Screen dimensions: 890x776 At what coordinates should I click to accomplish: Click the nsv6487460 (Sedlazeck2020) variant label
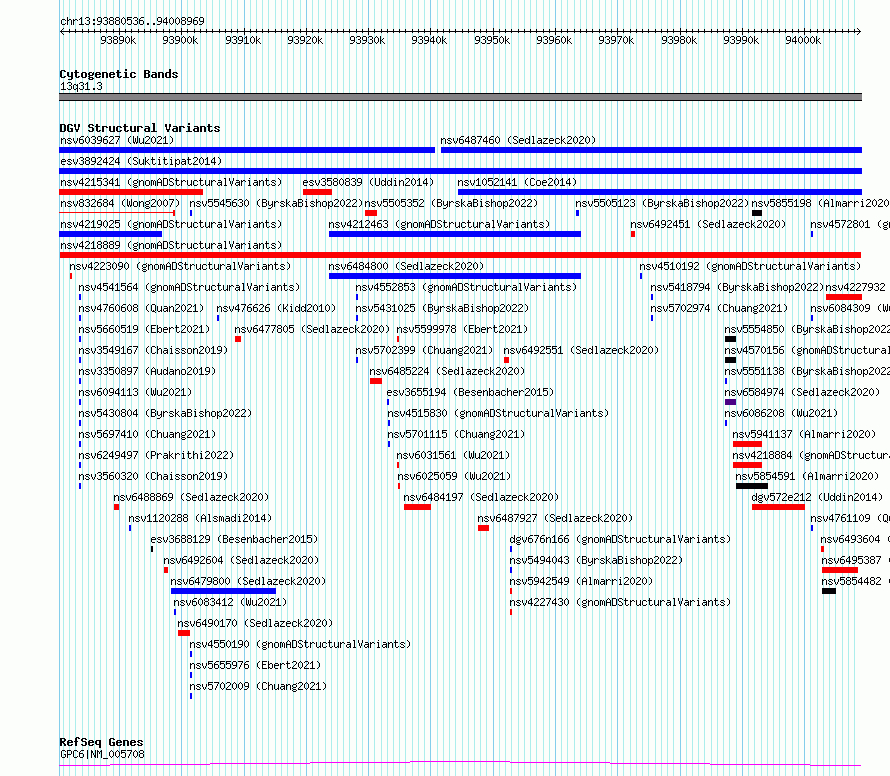coord(518,140)
